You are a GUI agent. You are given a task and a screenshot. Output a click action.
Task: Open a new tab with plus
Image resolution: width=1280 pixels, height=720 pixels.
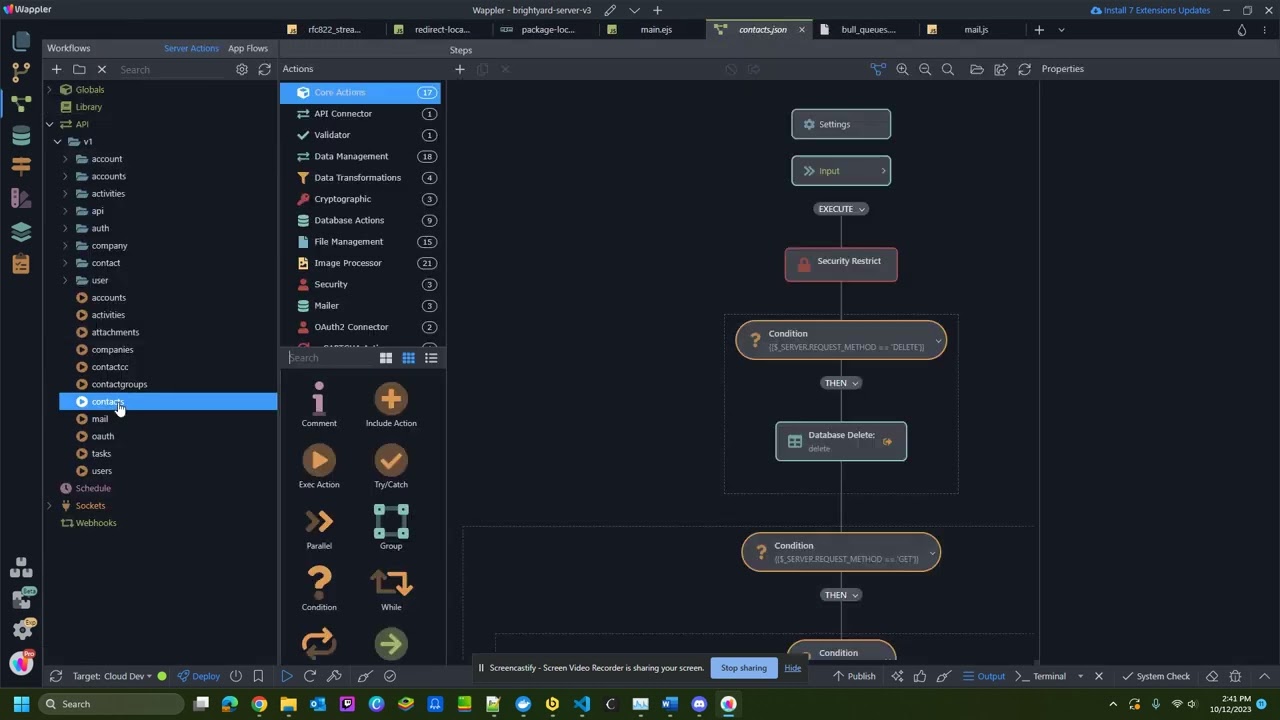click(x=1039, y=30)
